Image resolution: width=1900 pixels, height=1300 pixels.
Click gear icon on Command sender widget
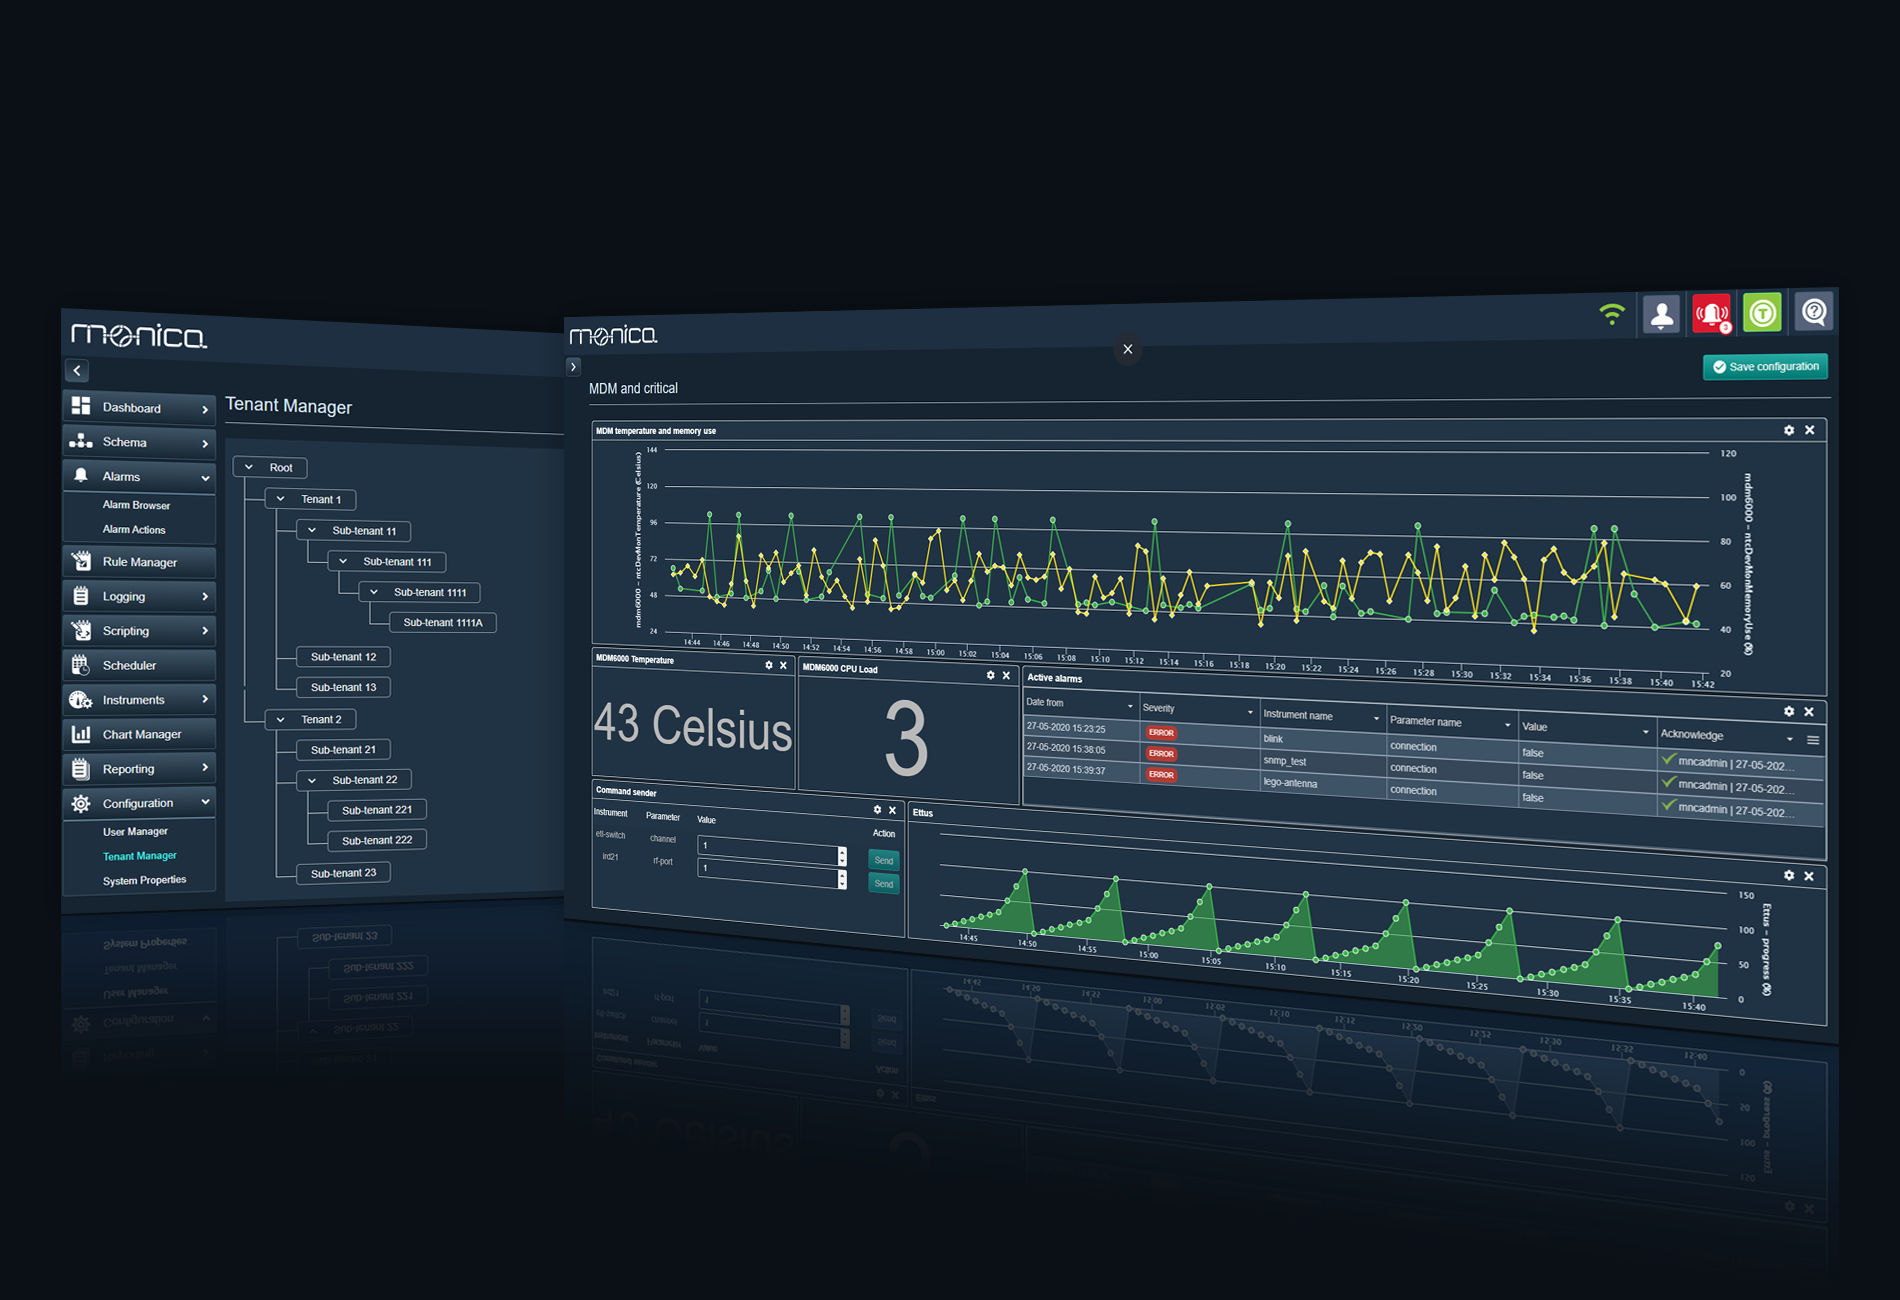tap(877, 810)
